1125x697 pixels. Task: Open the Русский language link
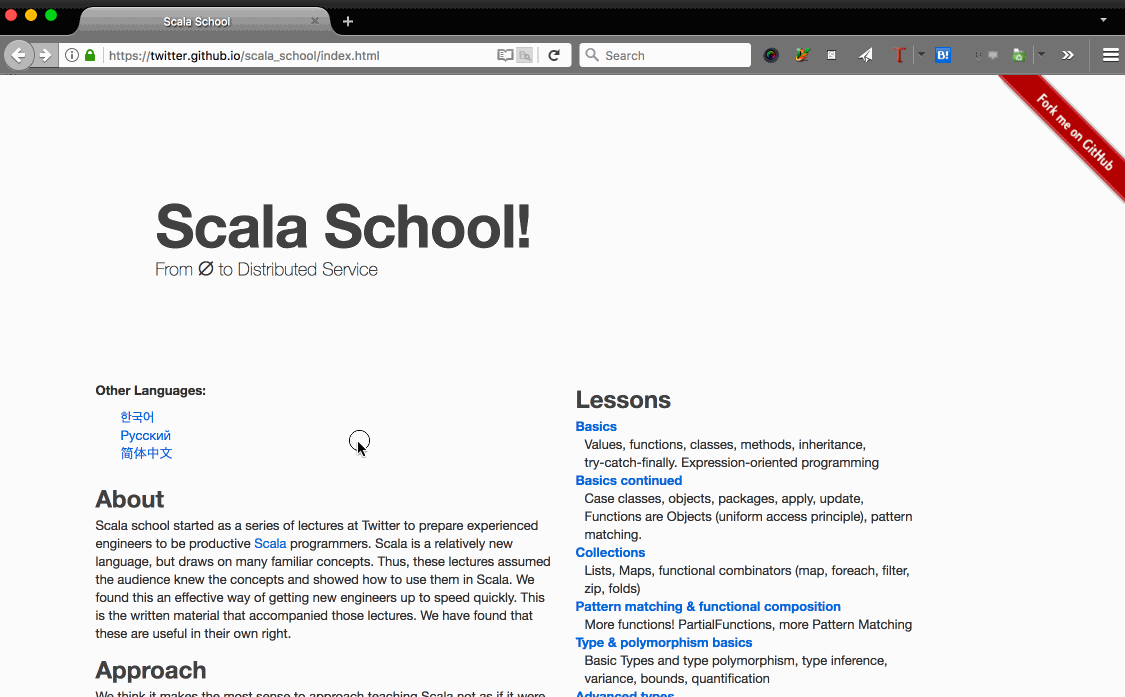click(146, 435)
